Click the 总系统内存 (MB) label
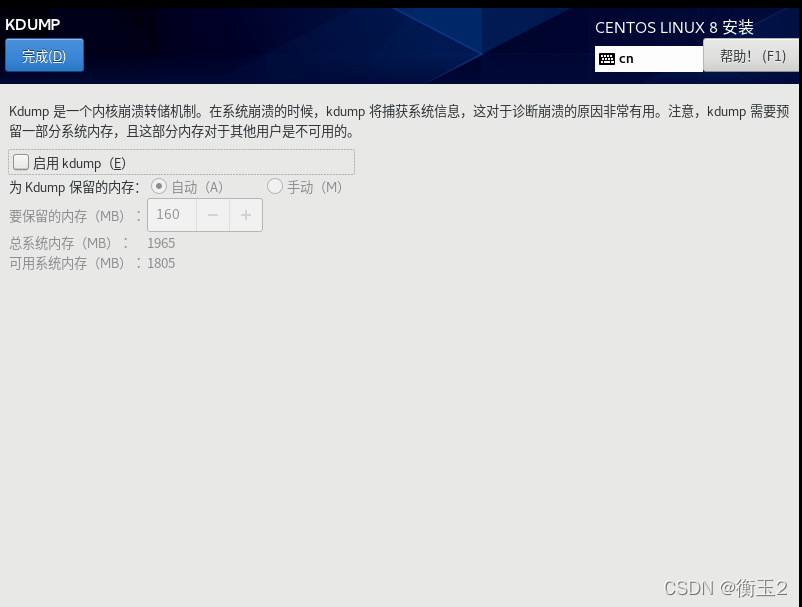The width and height of the screenshot is (802, 607). 69,243
